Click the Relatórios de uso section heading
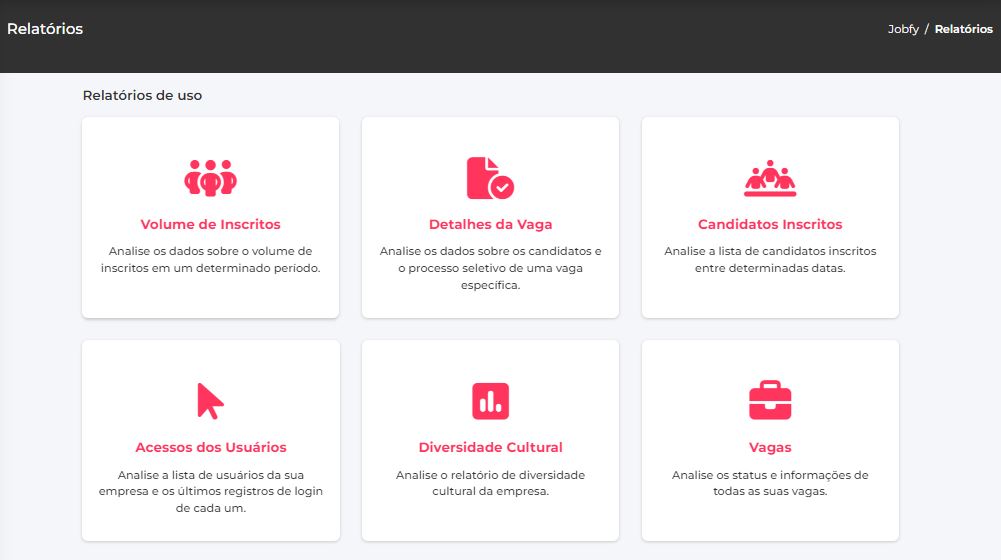Image resolution: width=1001 pixels, height=560 pixels. [142, 96]
